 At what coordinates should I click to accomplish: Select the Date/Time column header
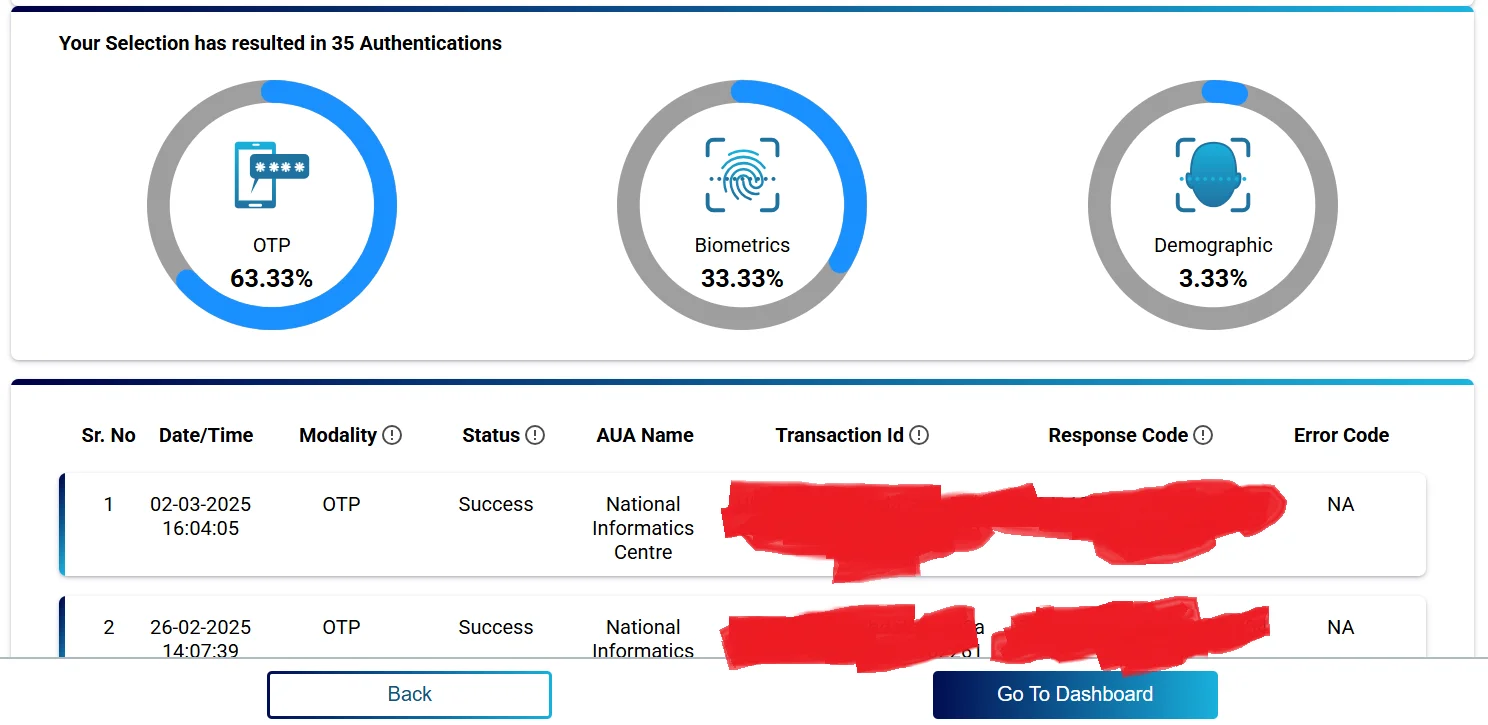tap(206, 435)
